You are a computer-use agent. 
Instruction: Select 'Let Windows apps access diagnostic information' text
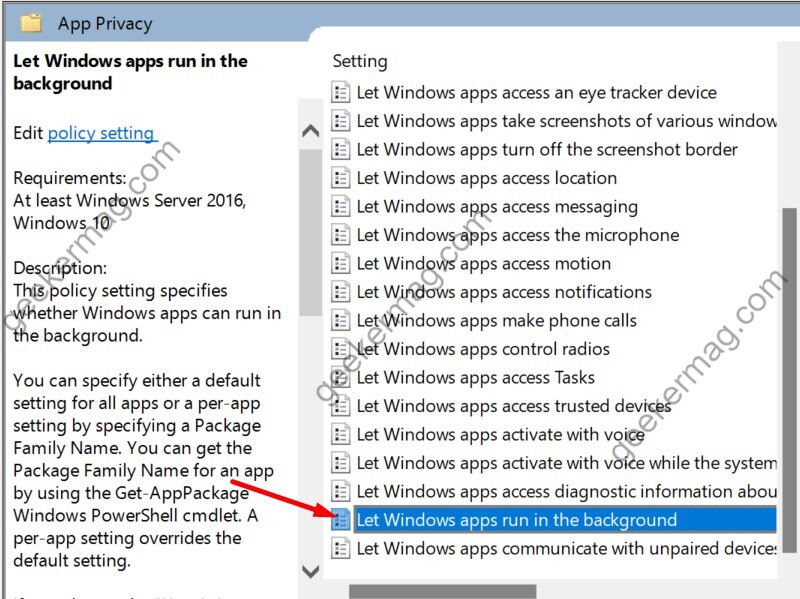(566, 492)
